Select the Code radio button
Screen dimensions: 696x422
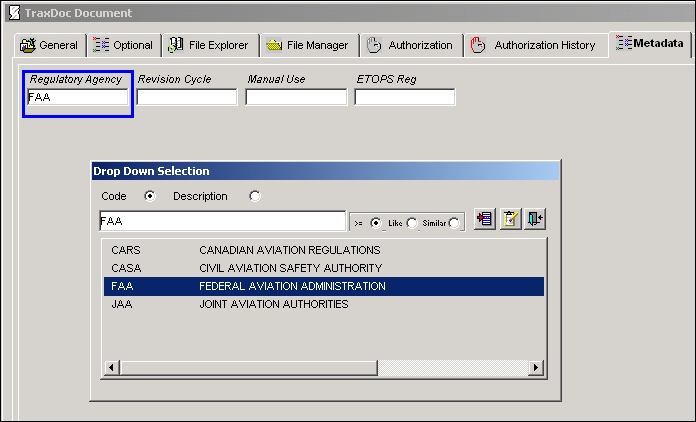tap(150, 196)
